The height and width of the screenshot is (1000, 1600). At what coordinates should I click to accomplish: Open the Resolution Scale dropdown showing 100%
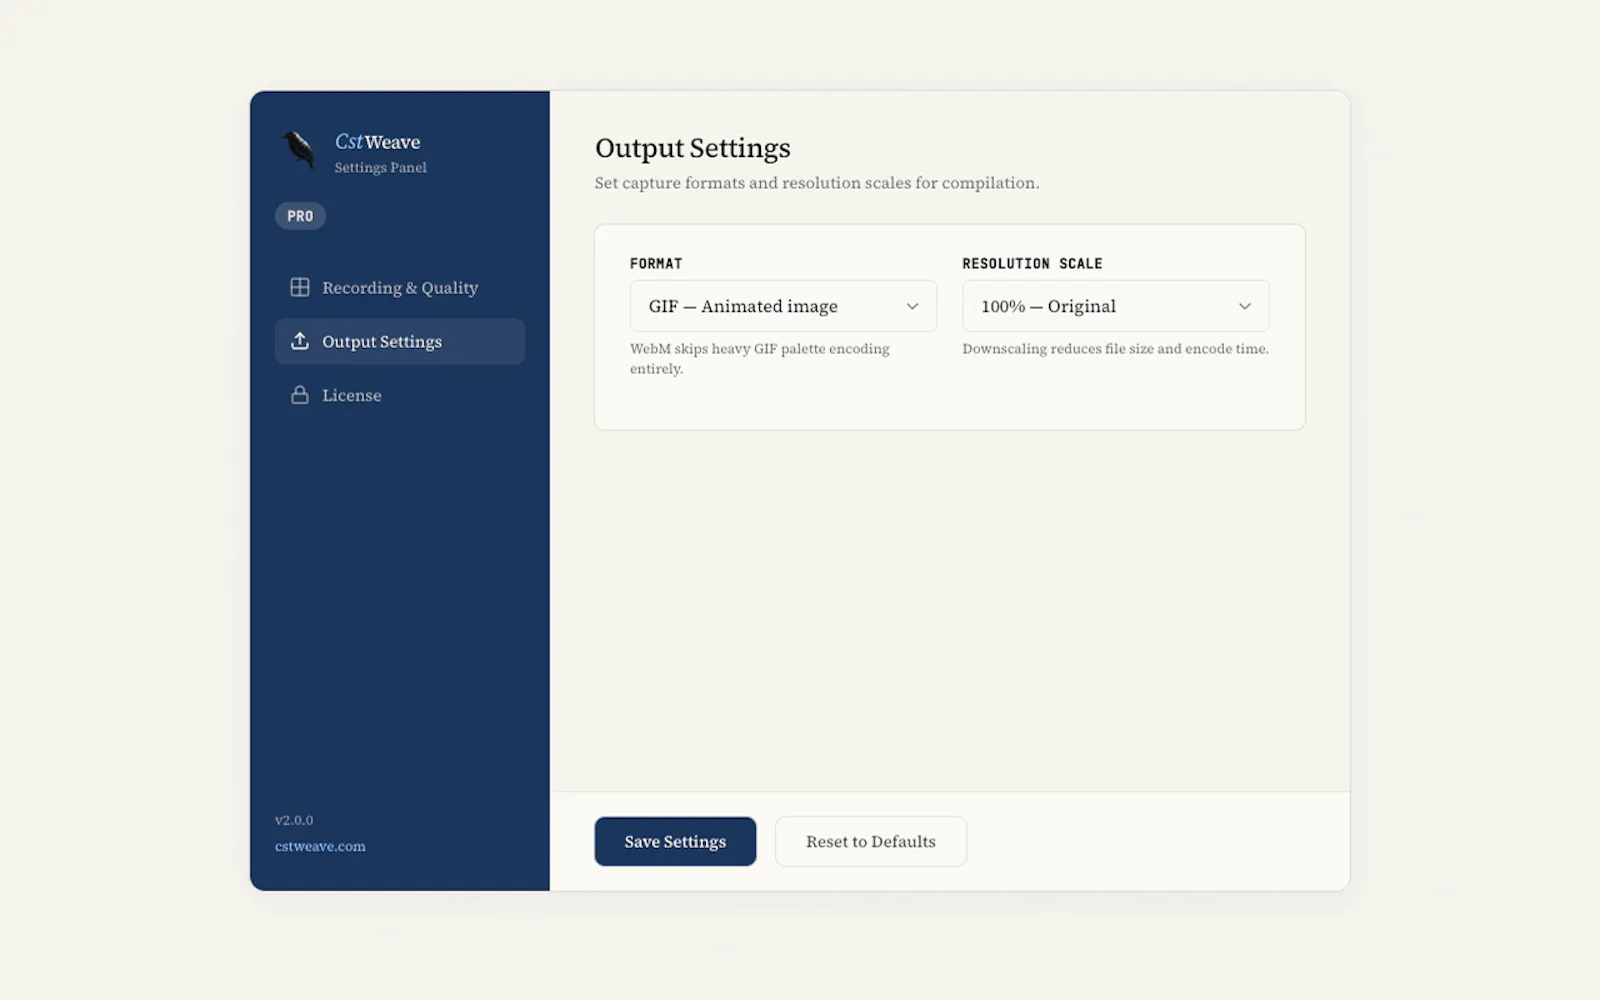[x=1115, y=306]
